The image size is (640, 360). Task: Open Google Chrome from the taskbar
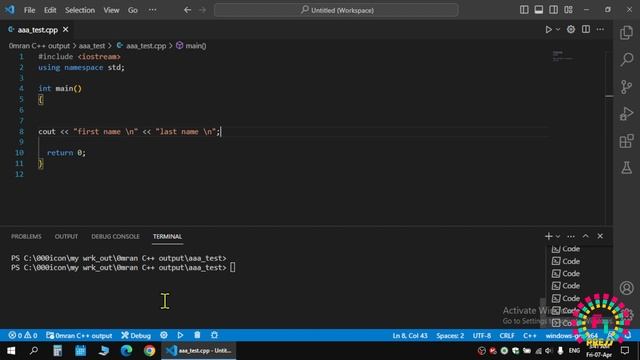point(149,351)
